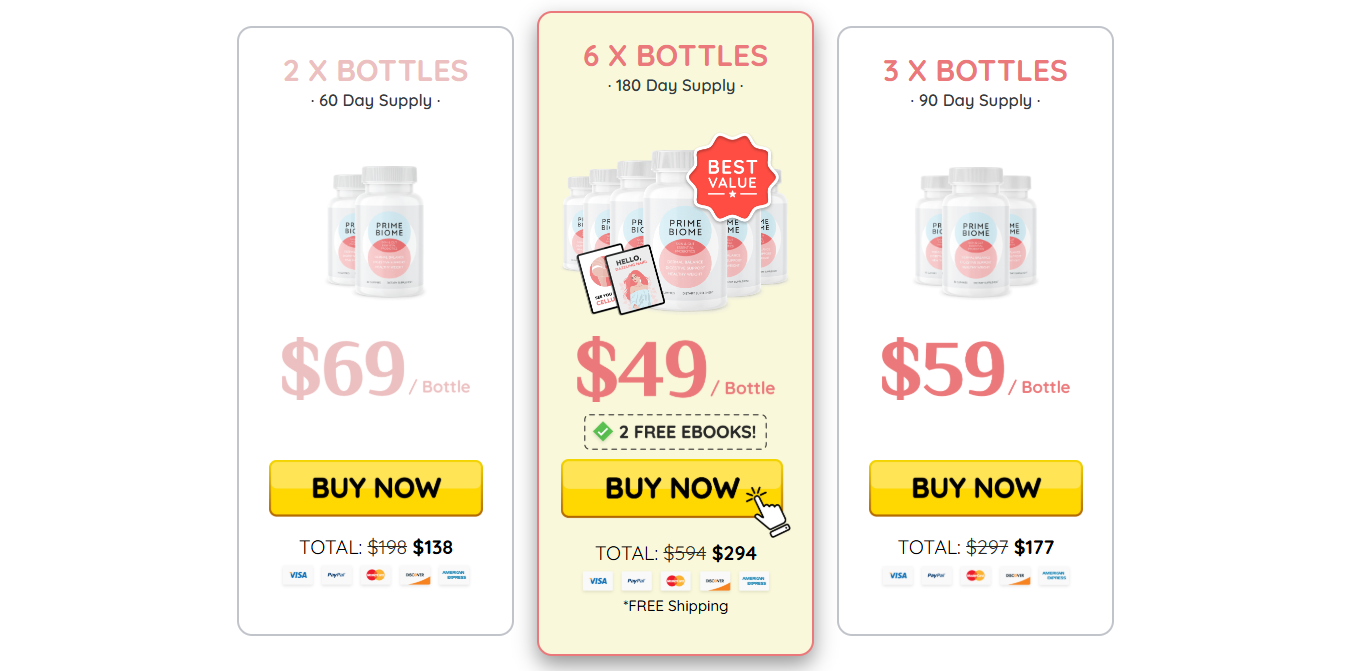The height and width of the screenshot is (671, 1347).
Task: Buy the 6 bottles package now
Action: tap(672, 488)
